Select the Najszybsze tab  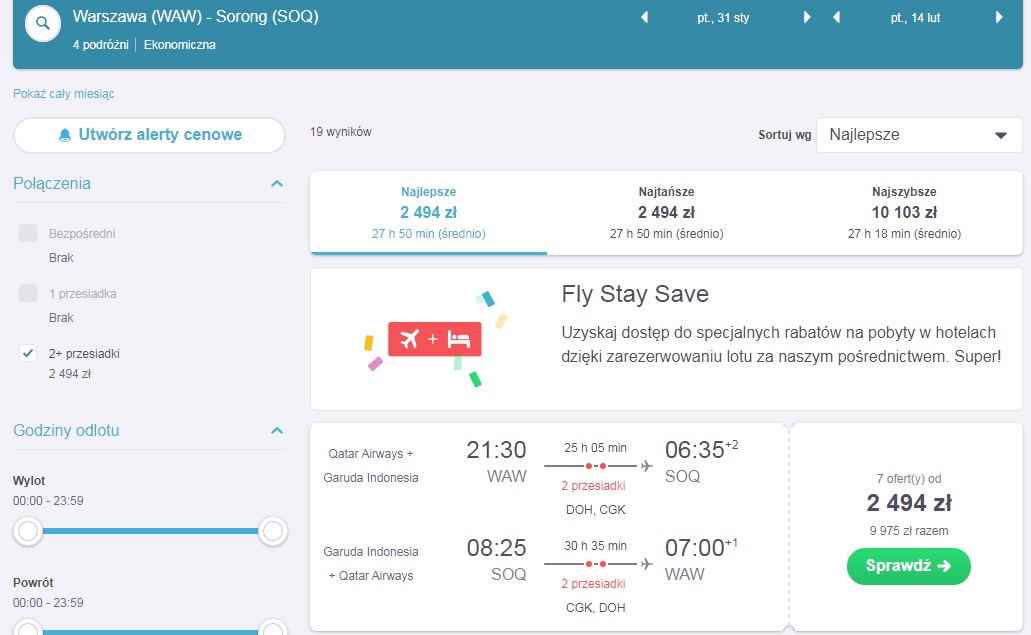904,213
